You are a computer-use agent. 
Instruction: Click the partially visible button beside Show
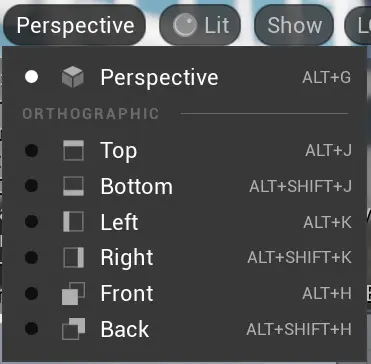(358, 25)
